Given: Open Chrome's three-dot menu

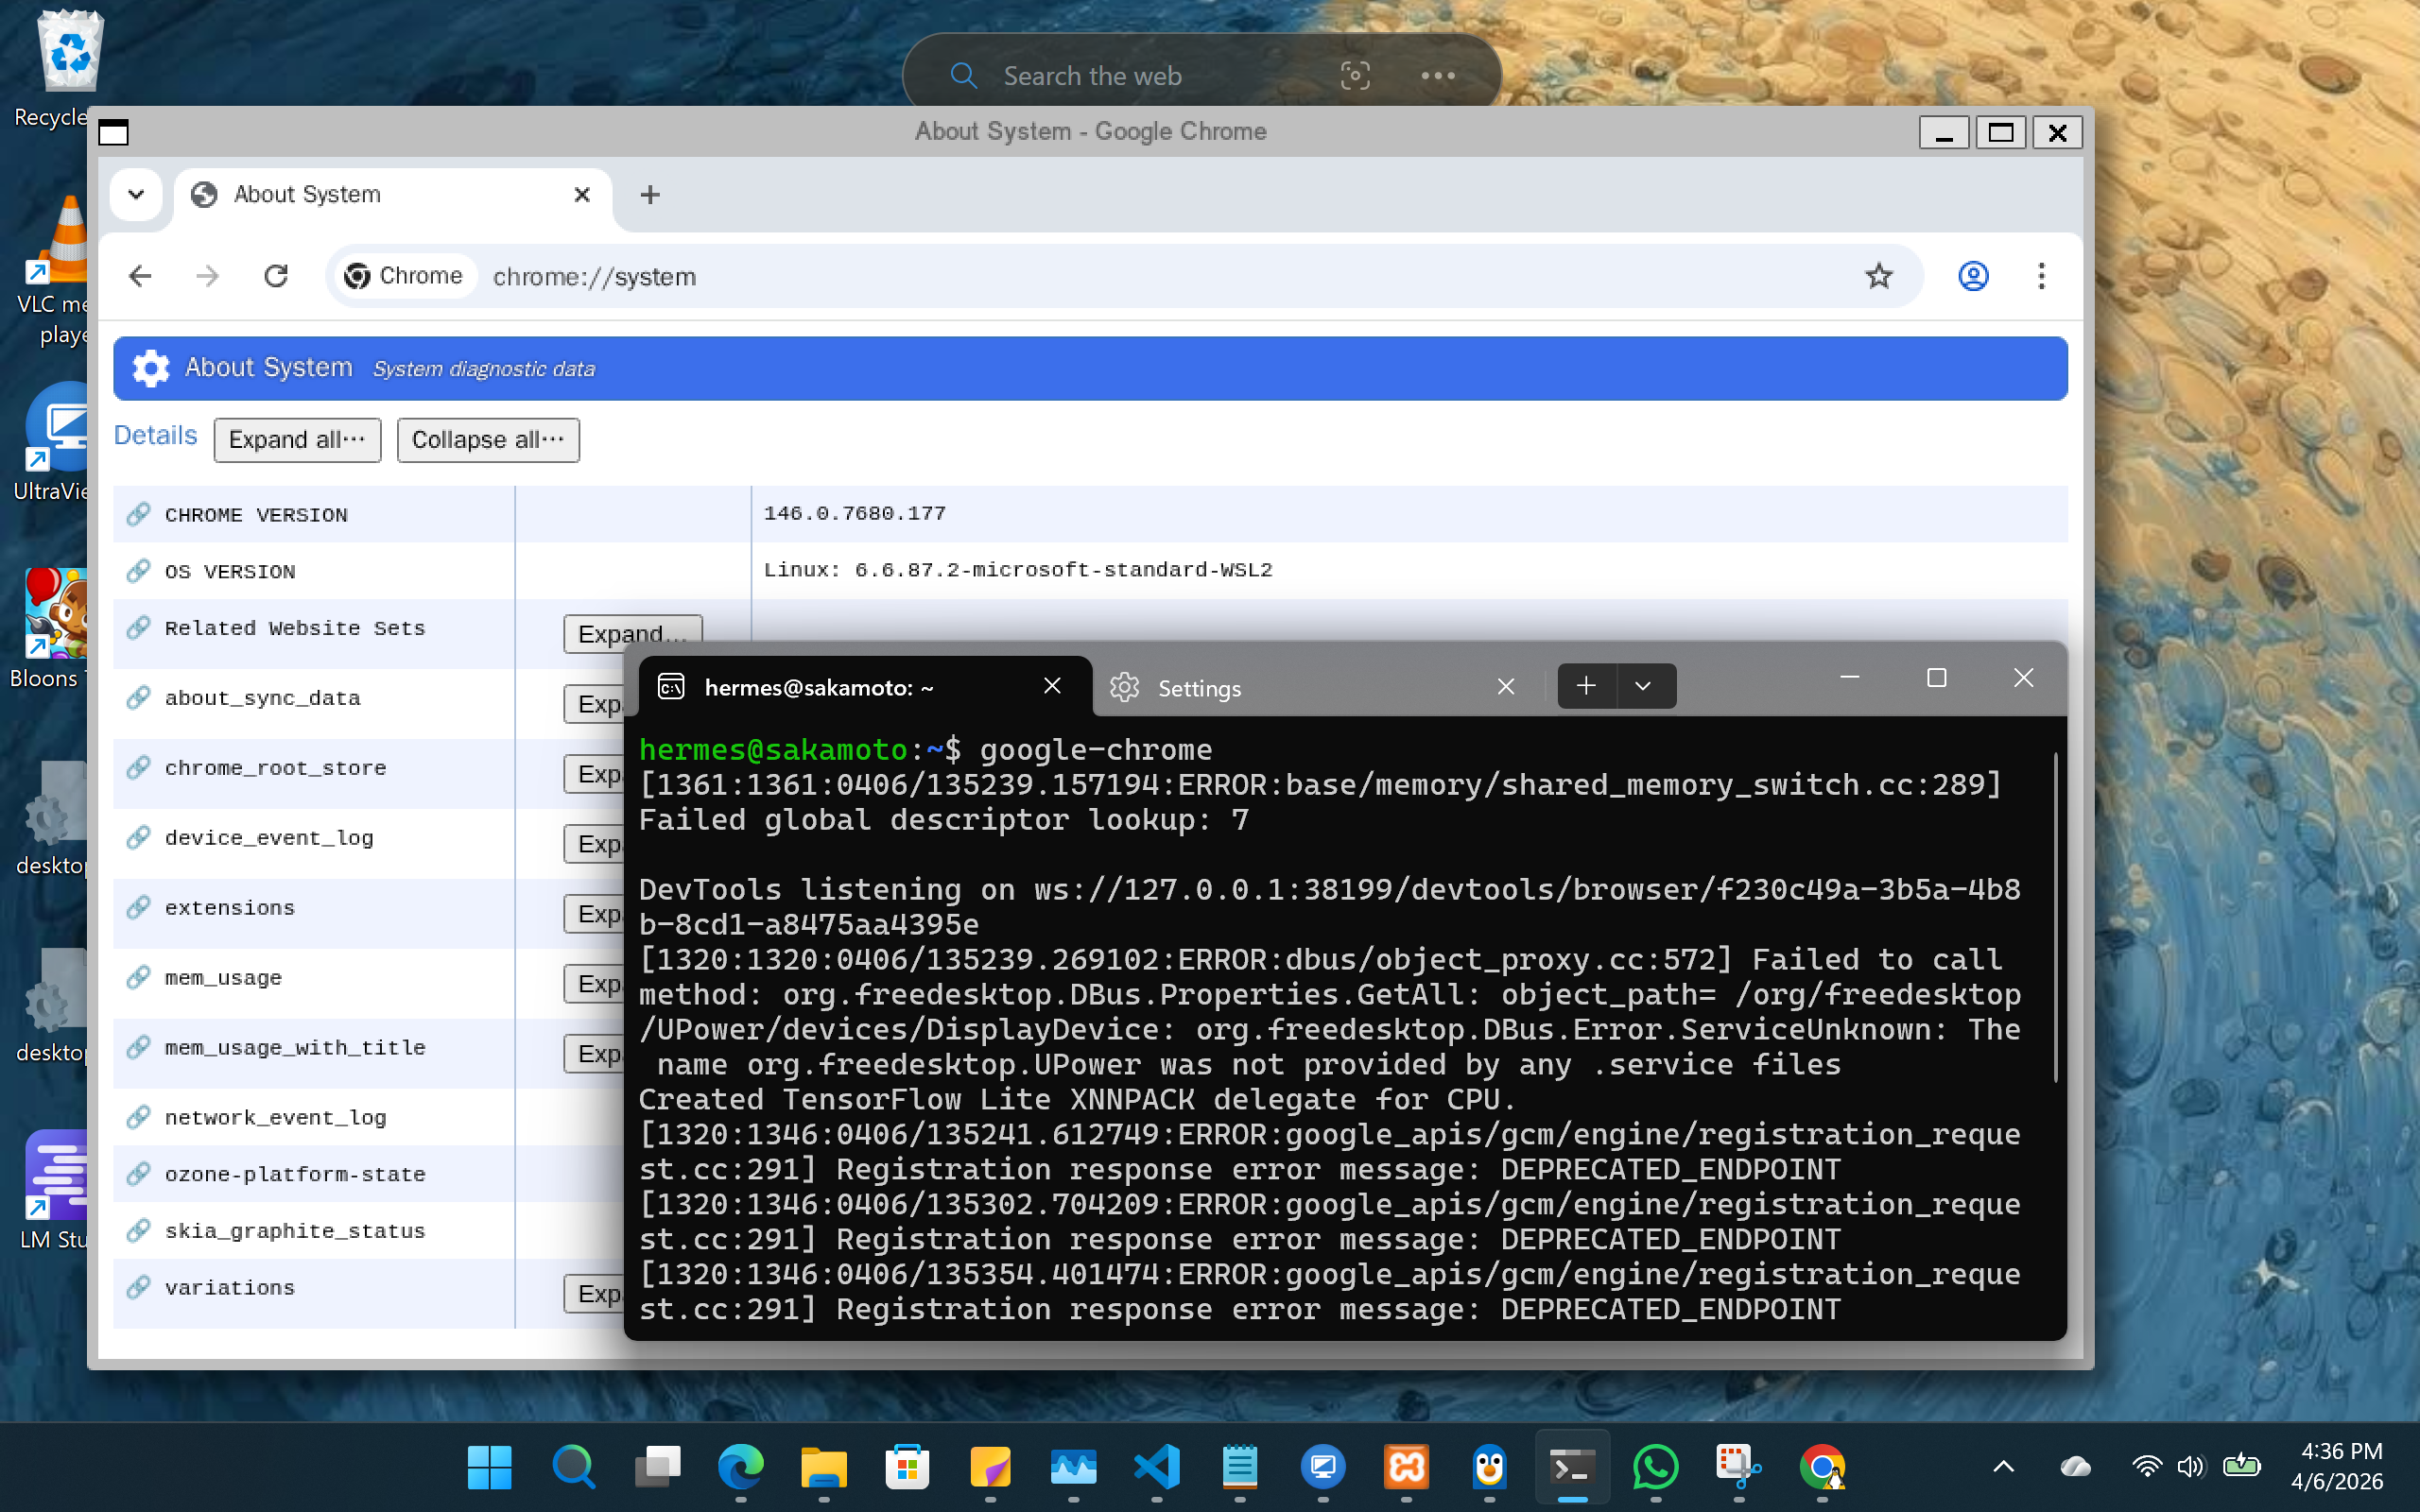Looking at the screenshot, I should tap(2041, 276).
